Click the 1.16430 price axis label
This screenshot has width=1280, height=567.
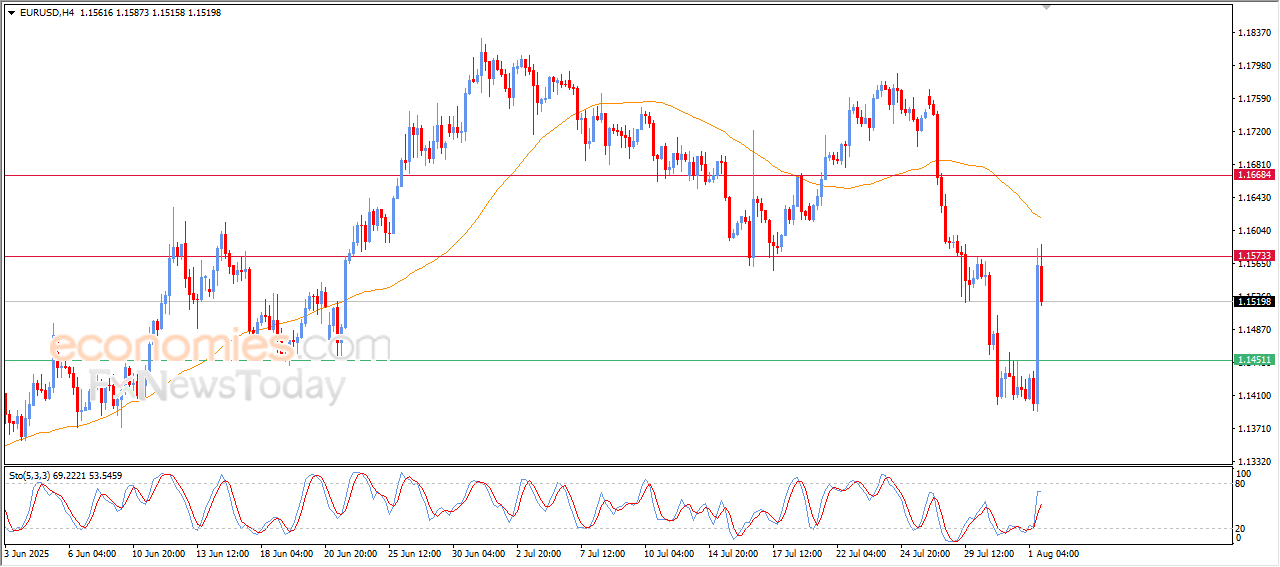[x=1253, y=198]
